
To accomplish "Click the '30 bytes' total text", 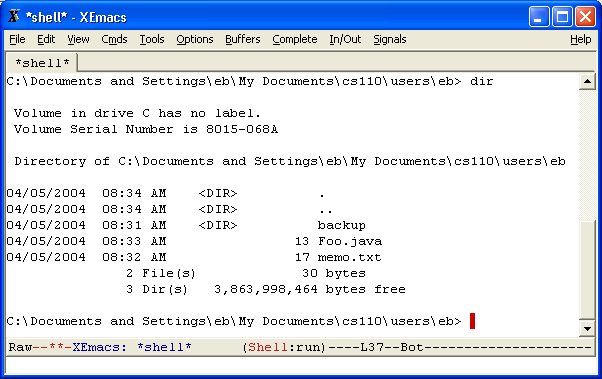I will [x=334, y=273].
